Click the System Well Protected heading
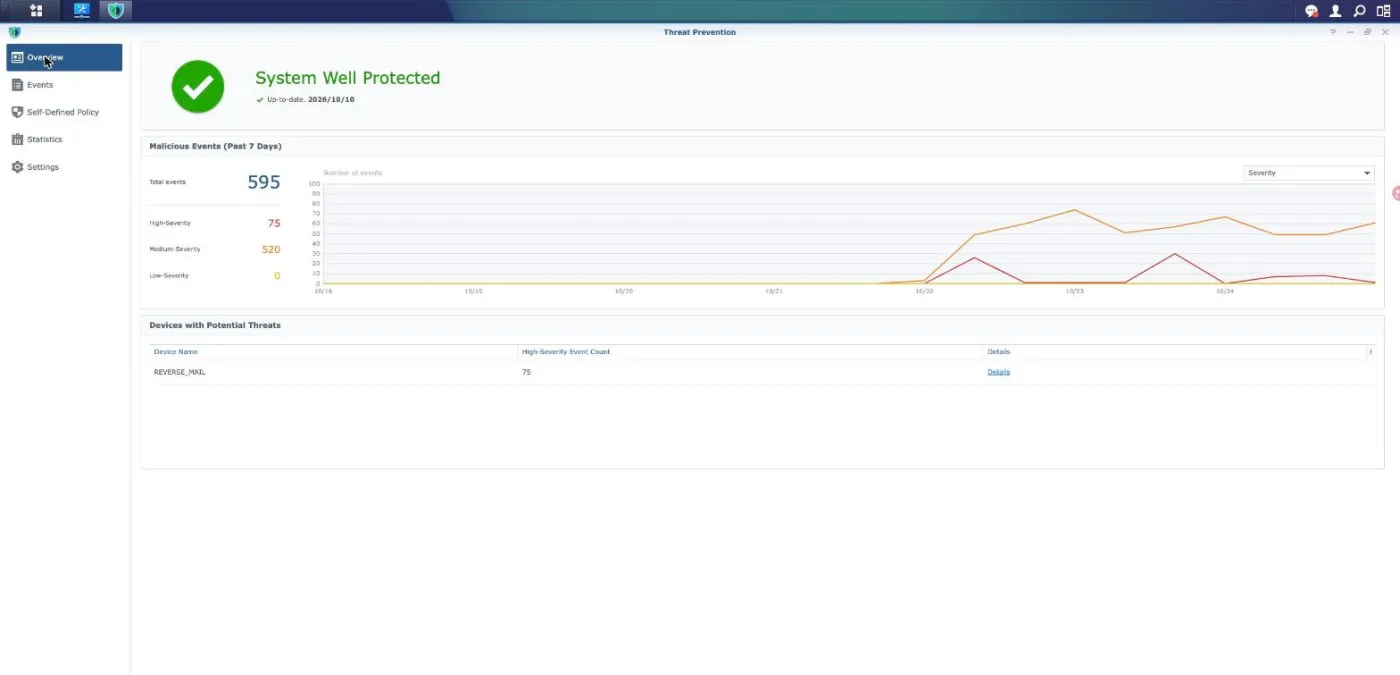Image resolution: width=1400 pixels, height=675 pixels. pos(347,78)
